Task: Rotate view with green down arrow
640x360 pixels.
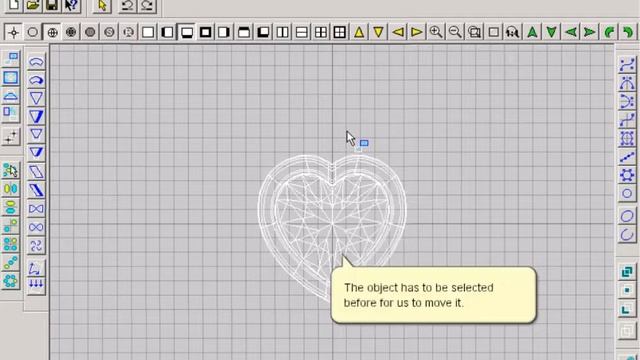Action: (x=551, y=32)
